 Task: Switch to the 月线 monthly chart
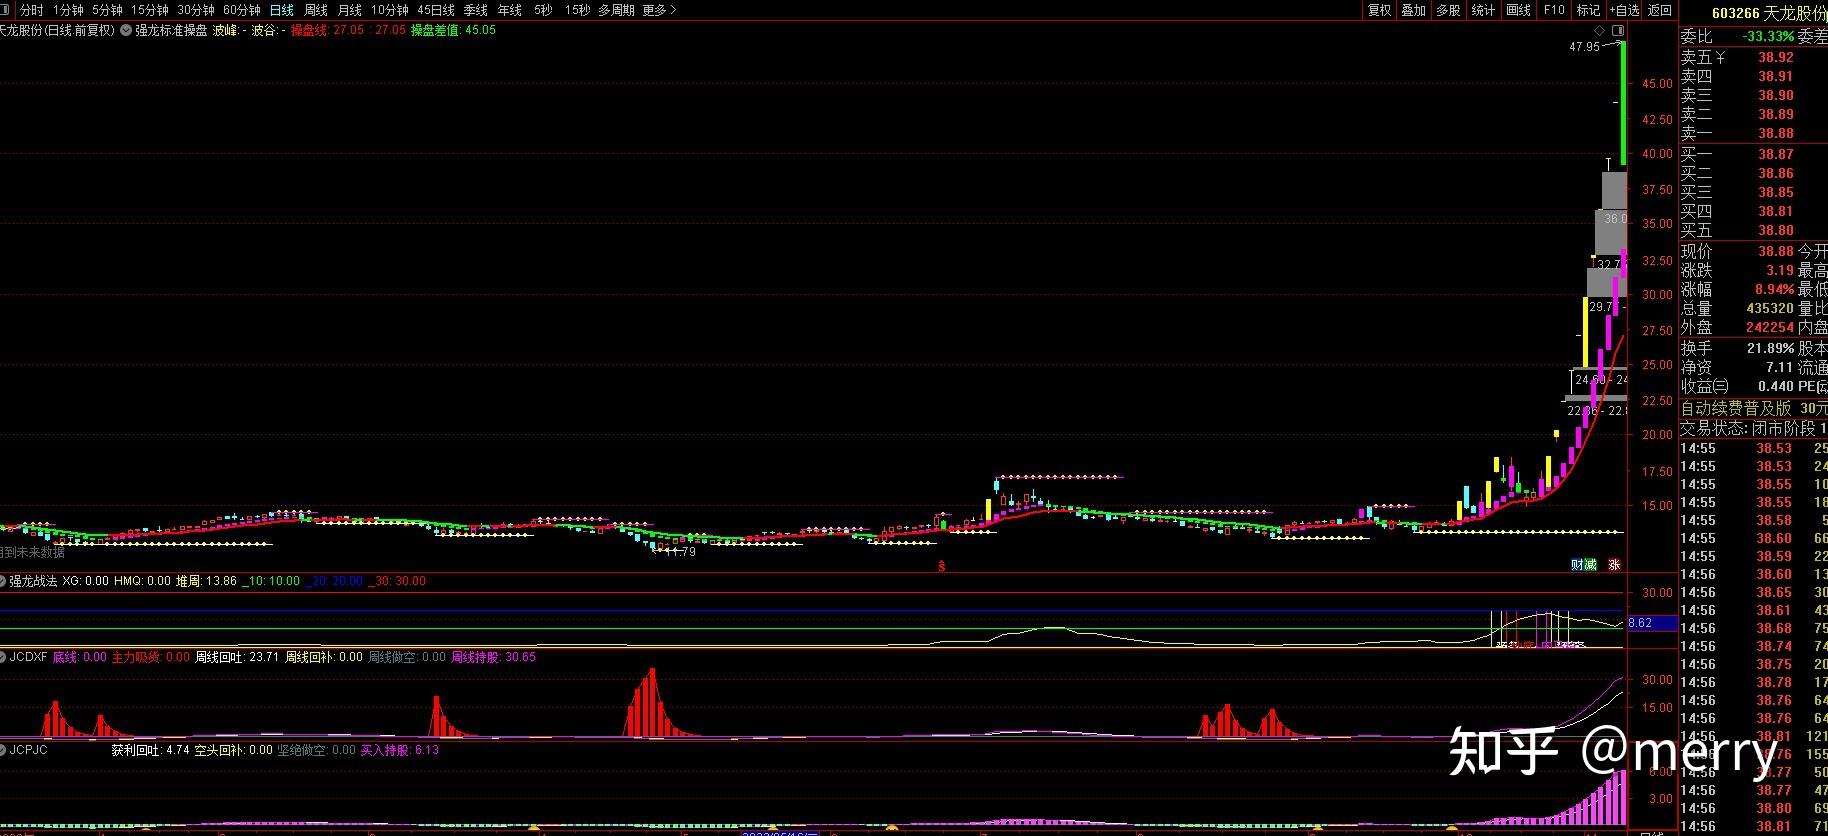(350, 10)
